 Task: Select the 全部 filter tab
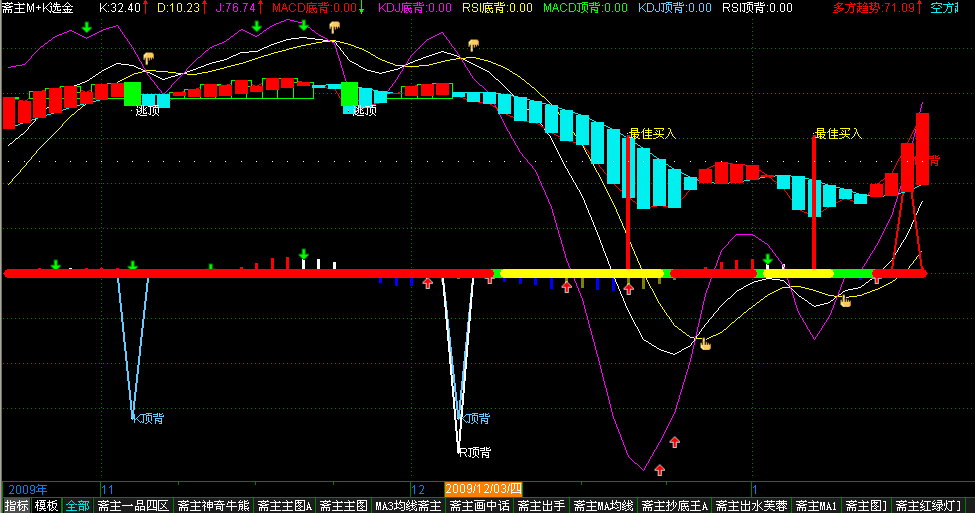[x=77, y=506]
